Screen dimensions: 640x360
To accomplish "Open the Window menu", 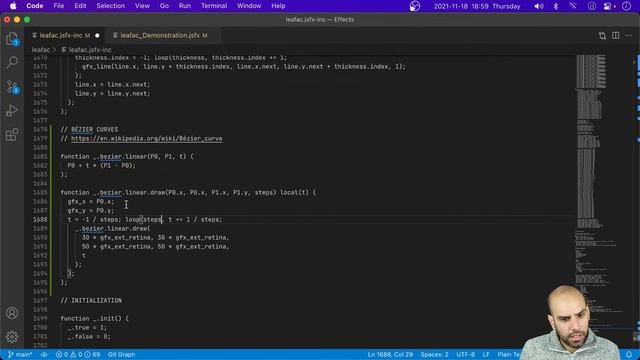I will coord(249,6).
